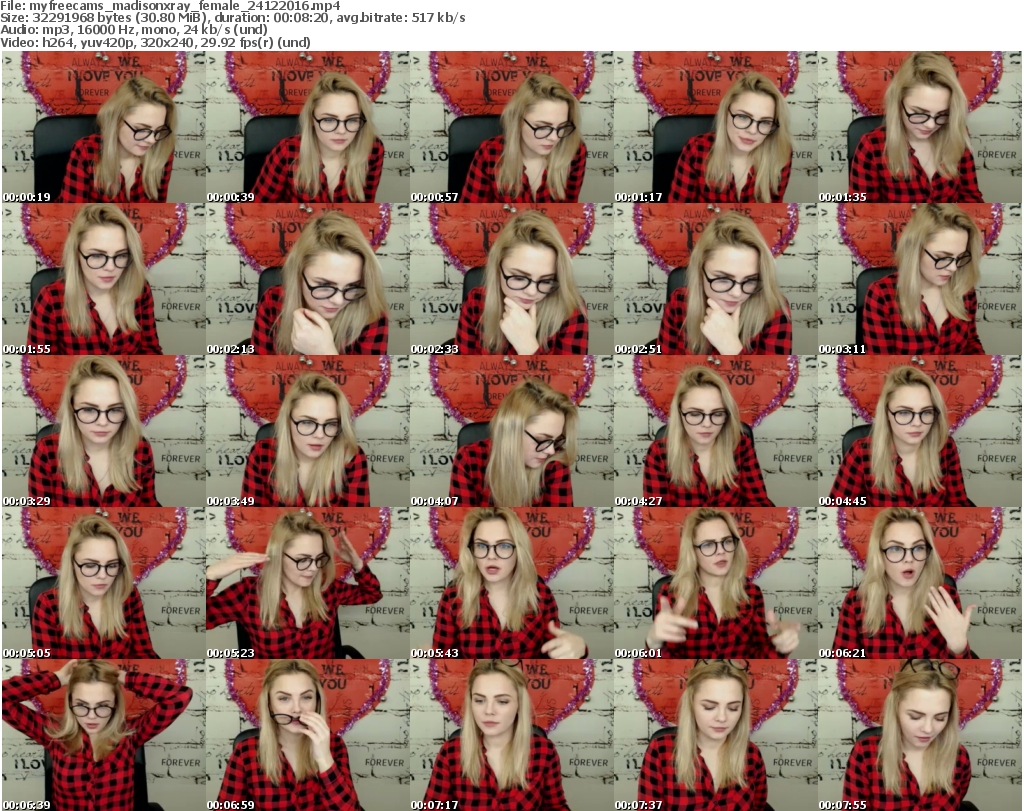
Task: Select the frame stamped 00:00:19
Action: [x=103, y=127]
